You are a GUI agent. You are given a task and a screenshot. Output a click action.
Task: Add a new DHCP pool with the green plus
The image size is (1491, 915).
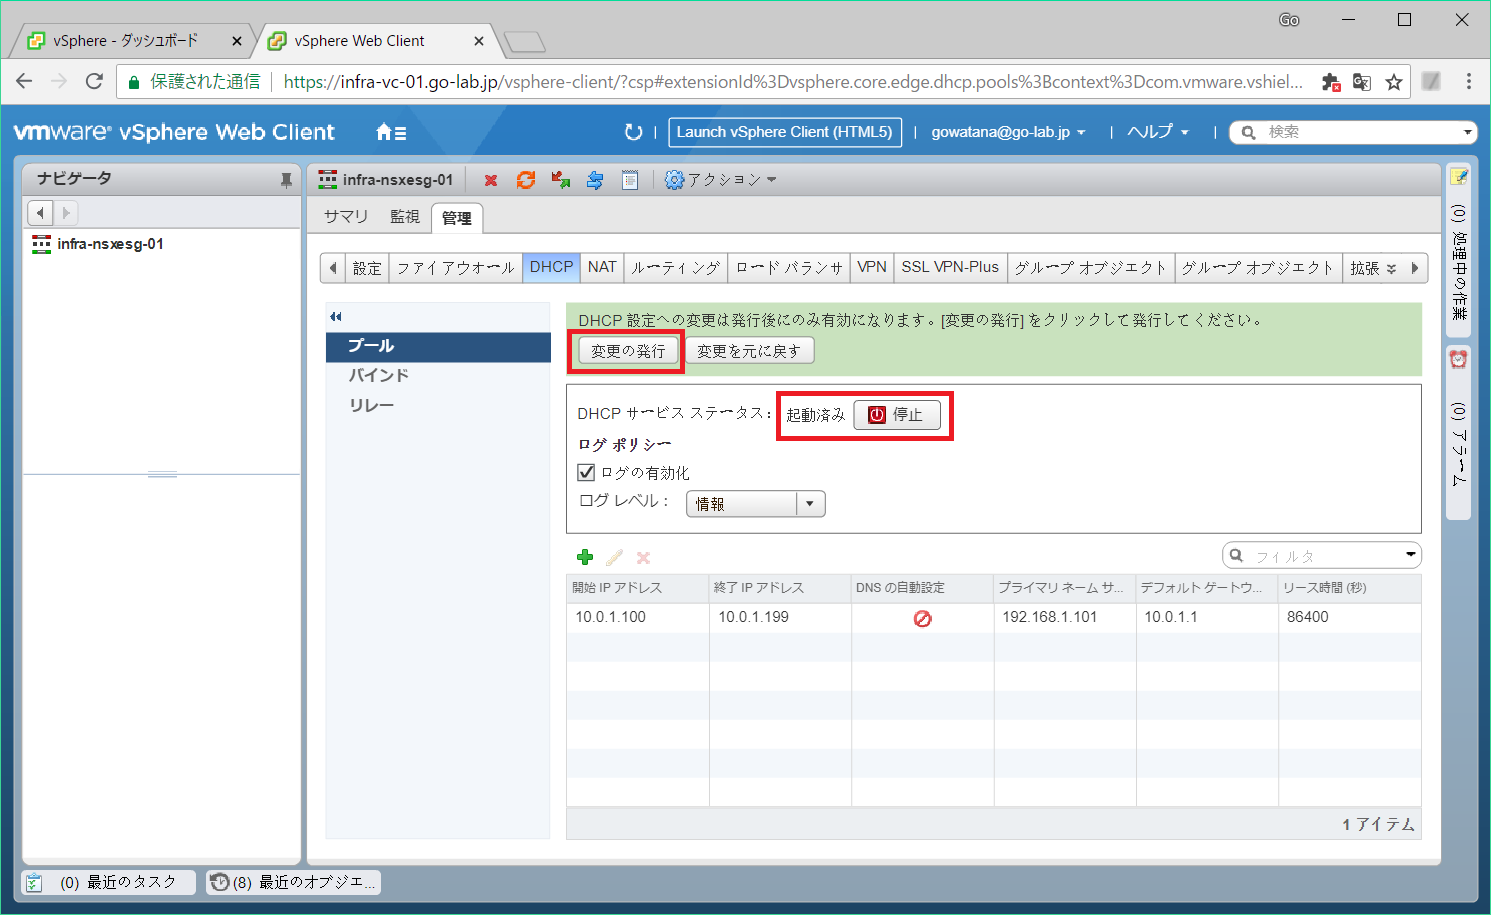click(x=585, y=557)
